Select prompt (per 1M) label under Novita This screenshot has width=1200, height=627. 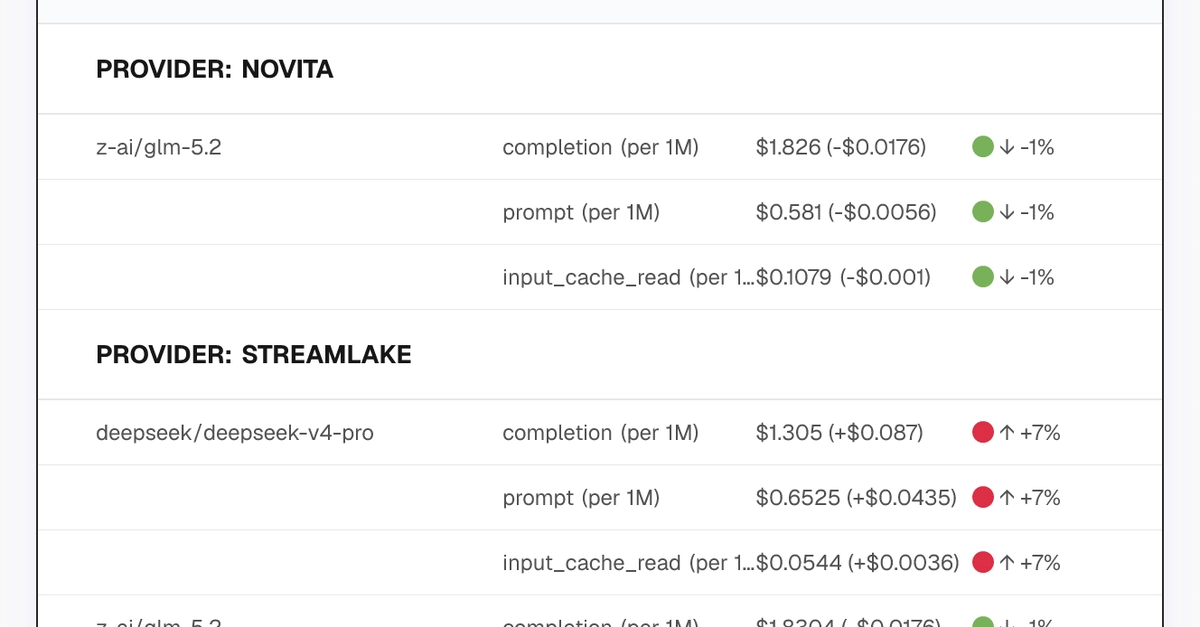(581, 212)
